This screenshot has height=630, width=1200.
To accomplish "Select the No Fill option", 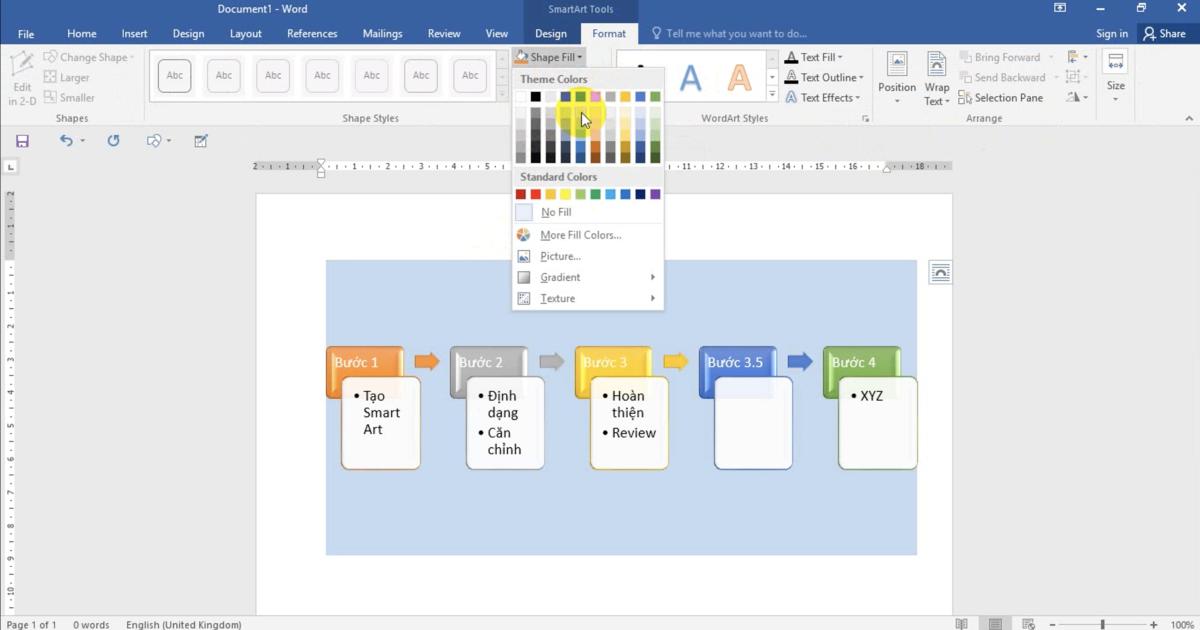I will click(x=587, y=212).
